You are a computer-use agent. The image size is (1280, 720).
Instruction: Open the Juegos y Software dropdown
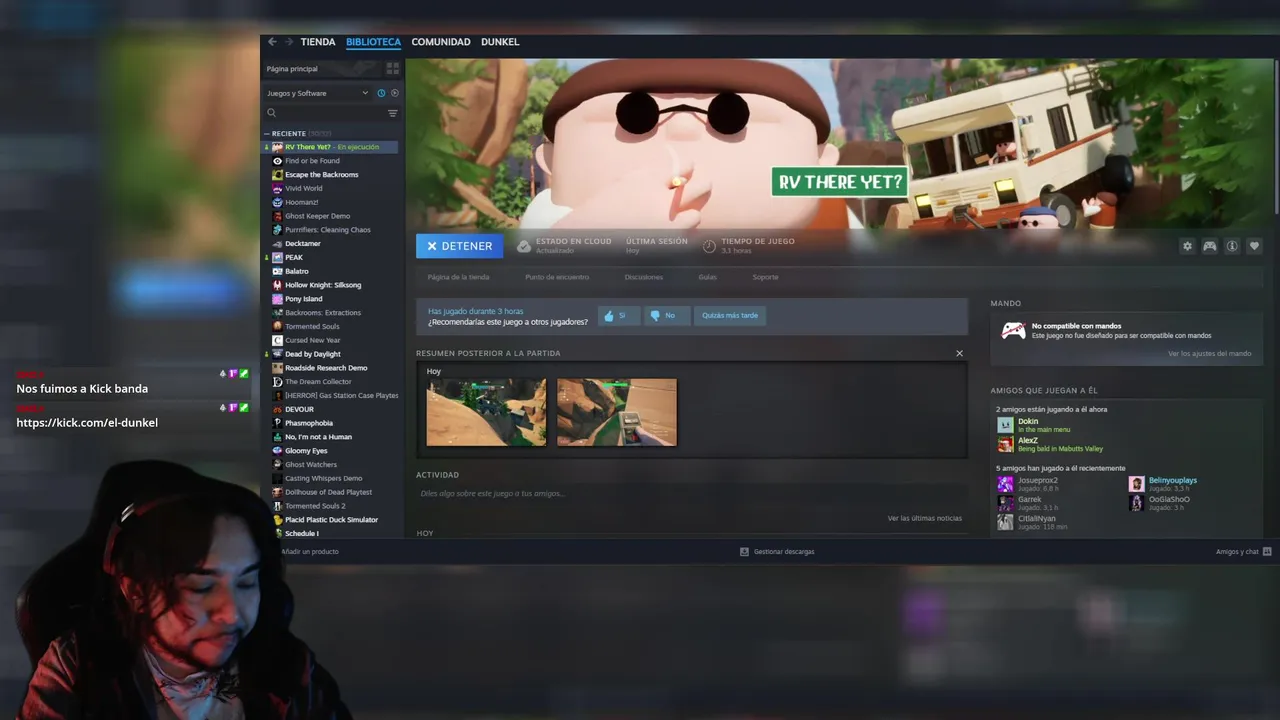(317, 93)
